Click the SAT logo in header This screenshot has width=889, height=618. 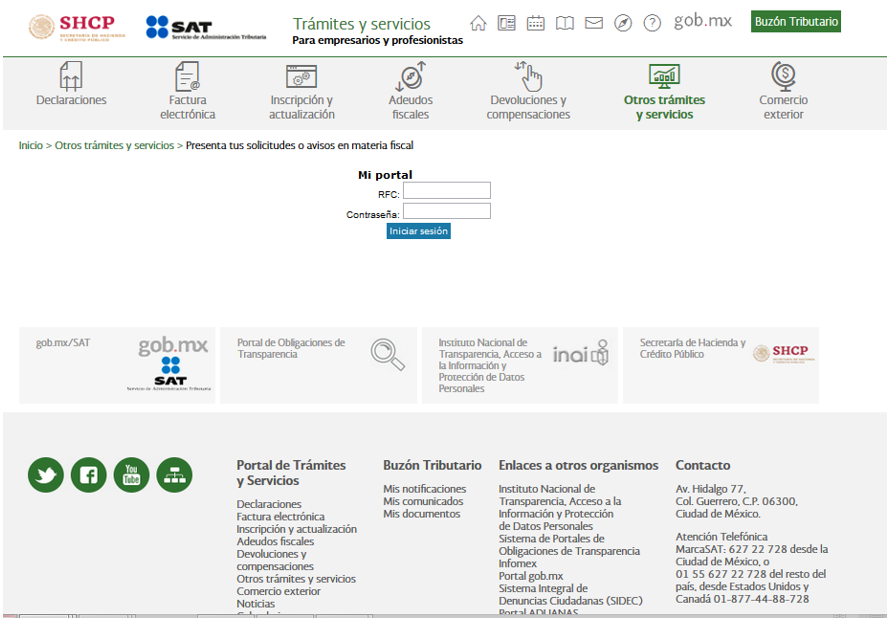point(206,27)
